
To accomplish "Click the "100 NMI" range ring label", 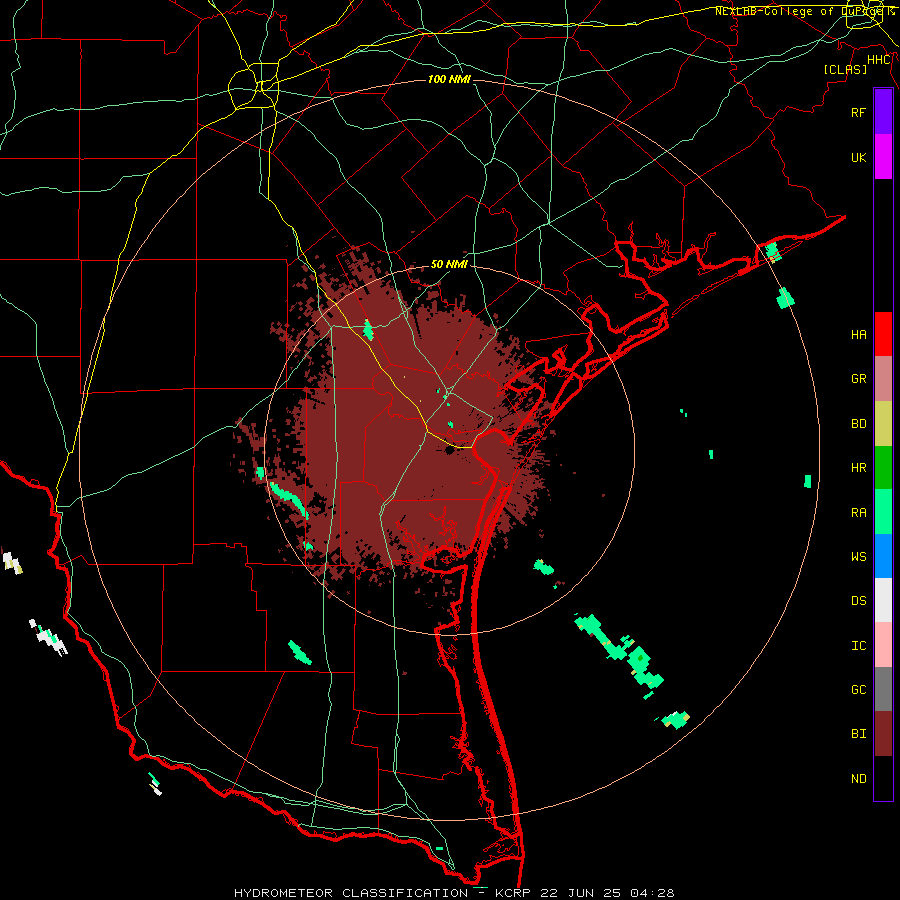I will (449, 79).
